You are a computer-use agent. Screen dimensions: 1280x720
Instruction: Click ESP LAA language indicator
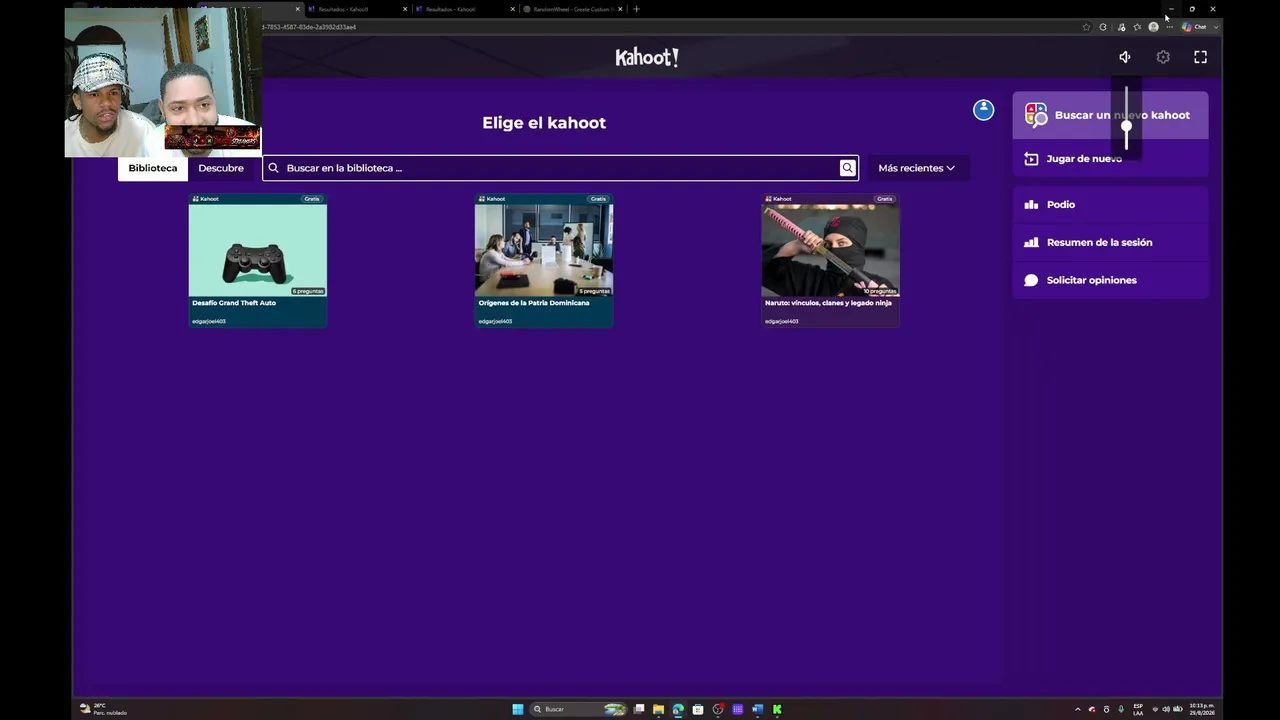(x=1138, y=709)
